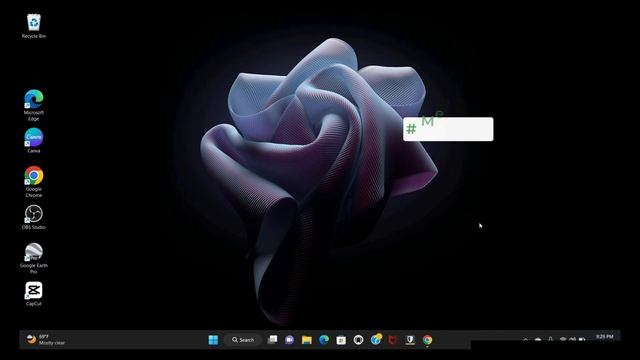The height and width of the screenshot is (360, 640).
Task: Expand the hidden system tray icons chevron
Action: tap(525, 340)
